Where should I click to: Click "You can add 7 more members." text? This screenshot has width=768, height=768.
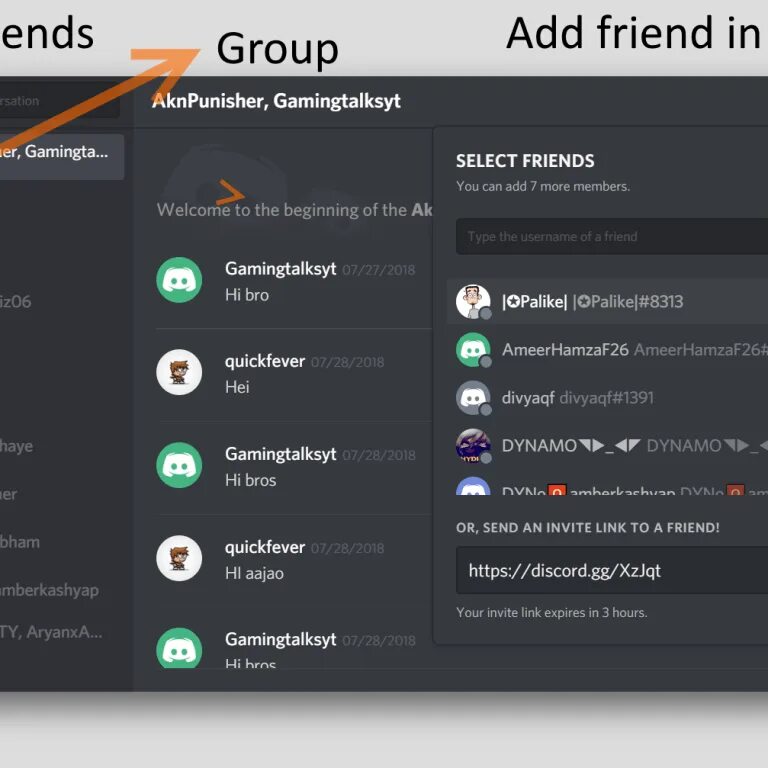pos(543,187)
